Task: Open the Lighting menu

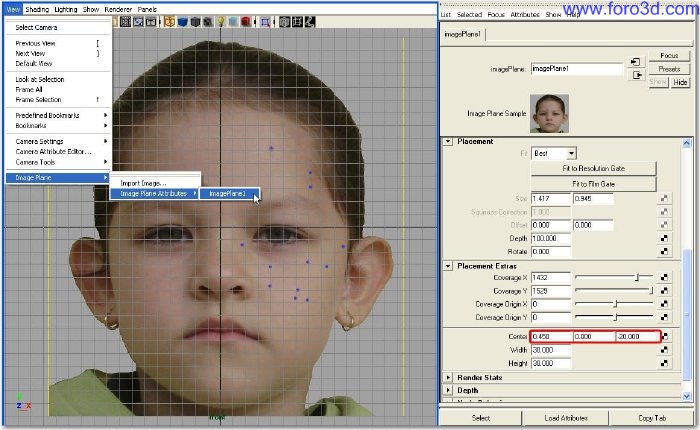Action: point(66,9)
